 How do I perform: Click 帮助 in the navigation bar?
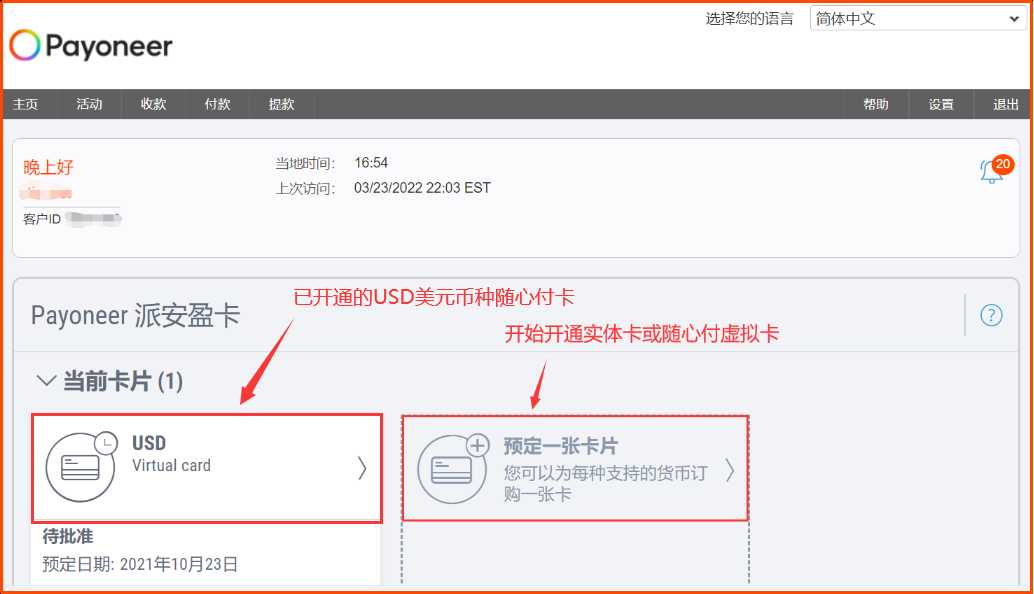pyautogui.click(x=876, y=104)
